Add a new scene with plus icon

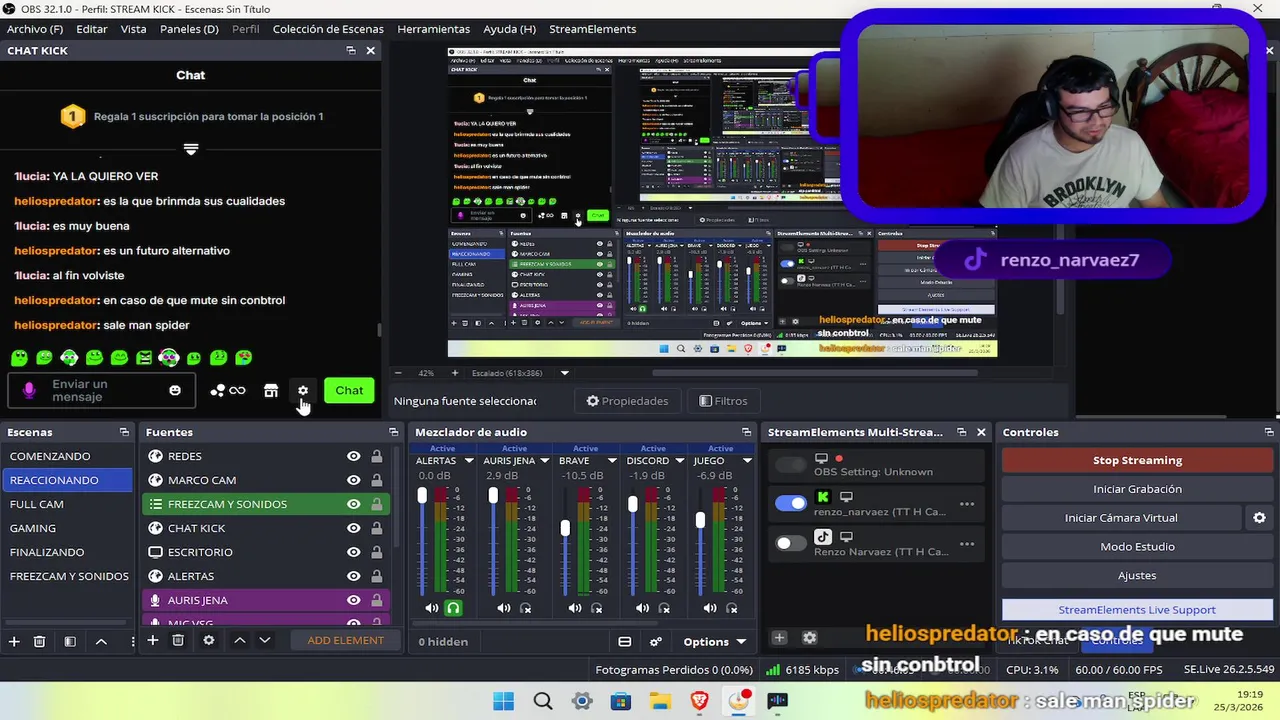[x=14, y=641]
